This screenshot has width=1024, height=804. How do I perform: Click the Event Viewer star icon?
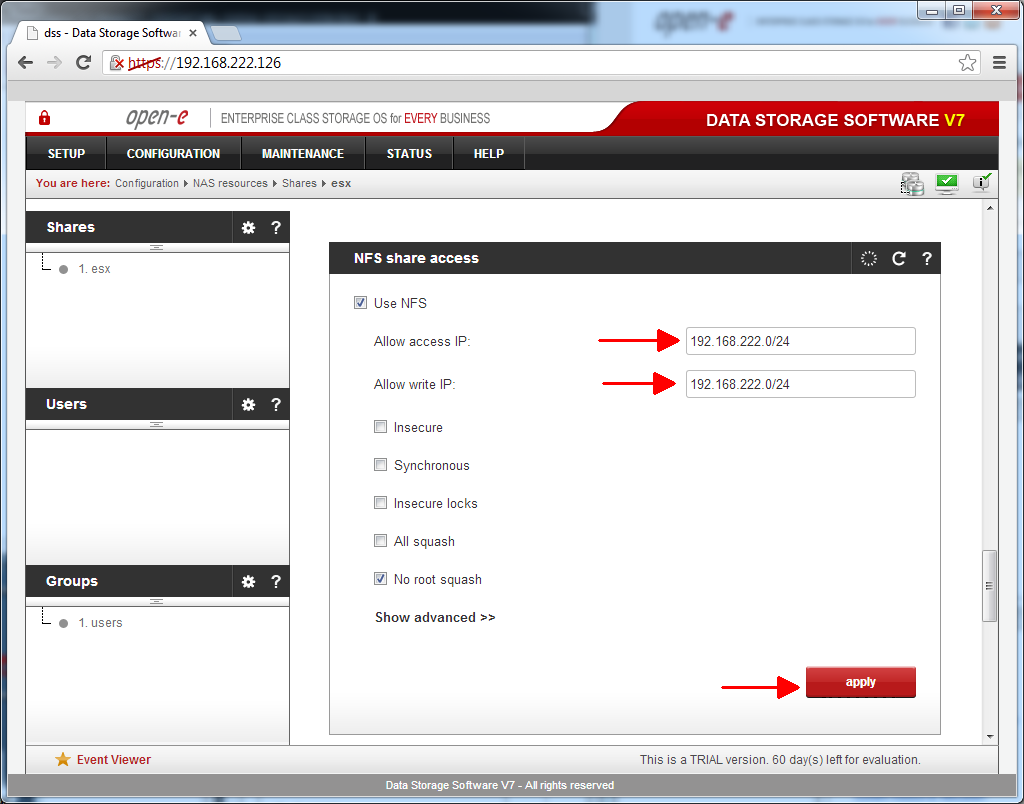63,759
